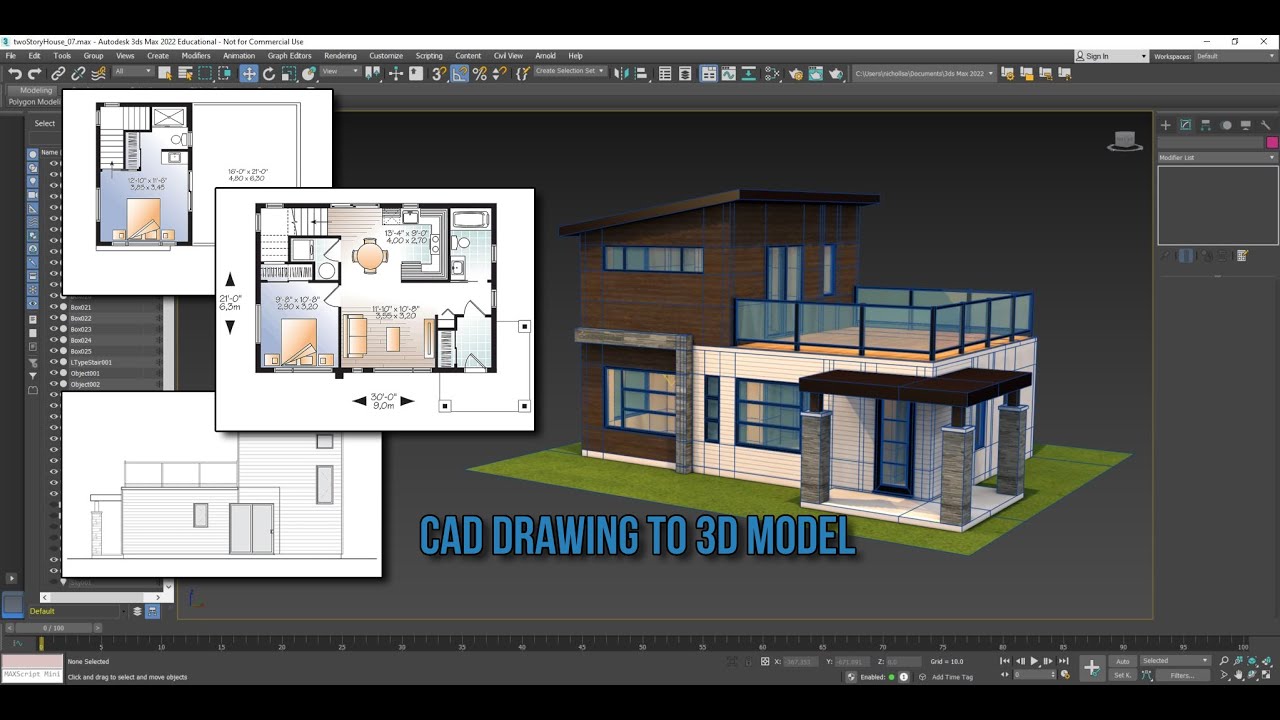This screenshot has width=1280, height=720.
Task: Open the project path dropdown
Action: [x=923, y=73]
